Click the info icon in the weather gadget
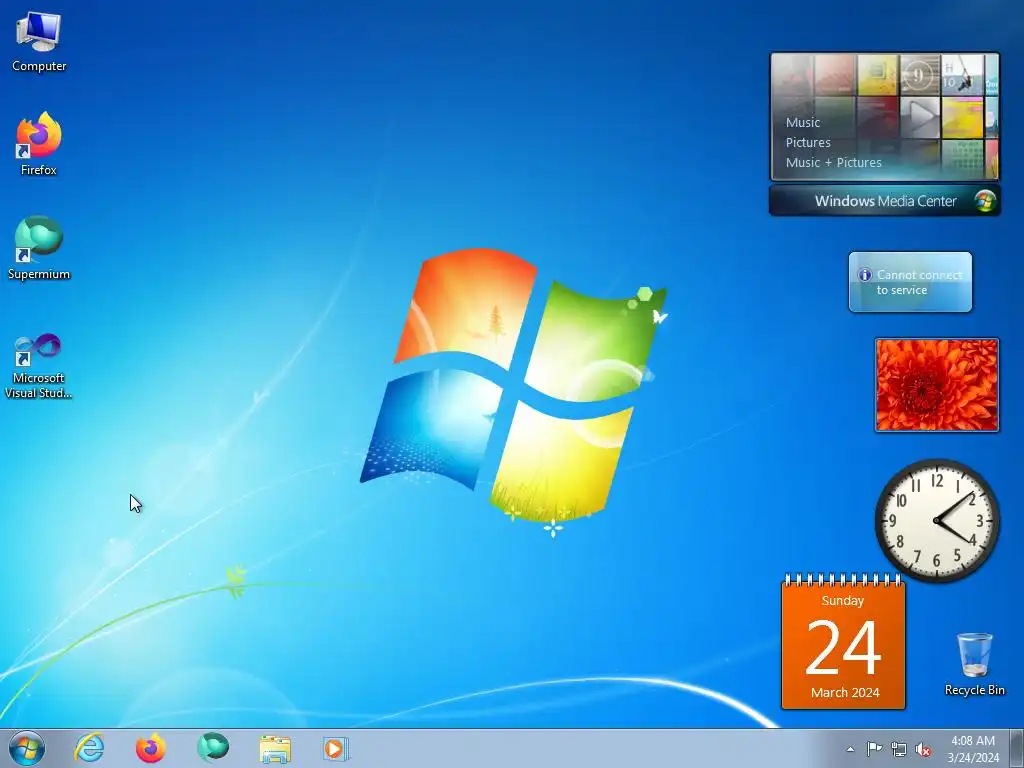This screenshot has height=768, width=1024. [865, 275]
